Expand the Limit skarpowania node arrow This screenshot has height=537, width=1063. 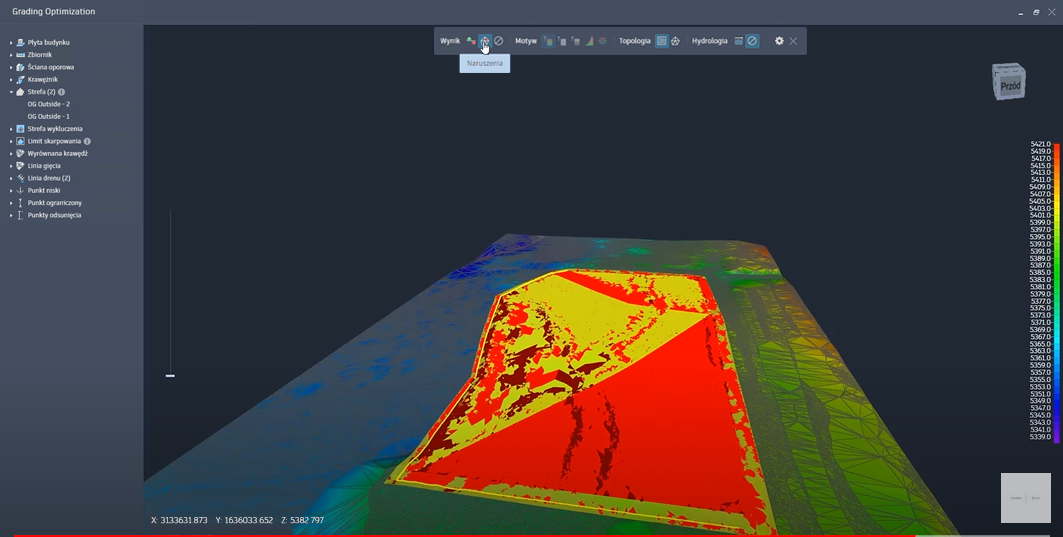pyautogui.click(x=11, y=141)
